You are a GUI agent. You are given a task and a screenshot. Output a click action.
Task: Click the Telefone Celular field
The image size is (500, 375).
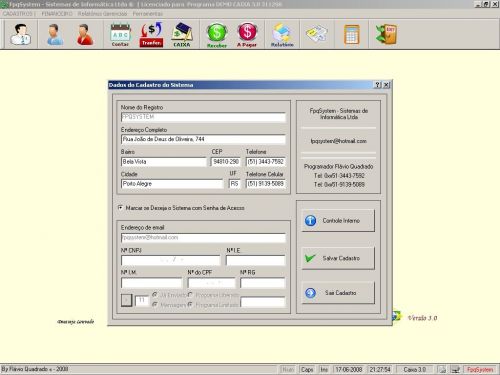click(266, 184)
